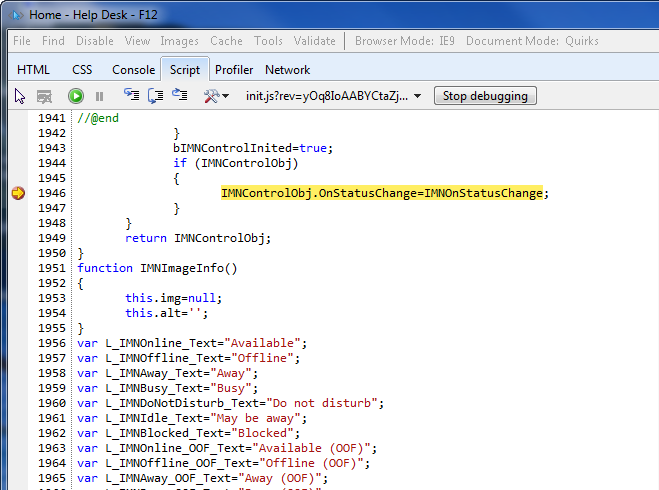Click the clear browser cache icon

coord(44,96)
